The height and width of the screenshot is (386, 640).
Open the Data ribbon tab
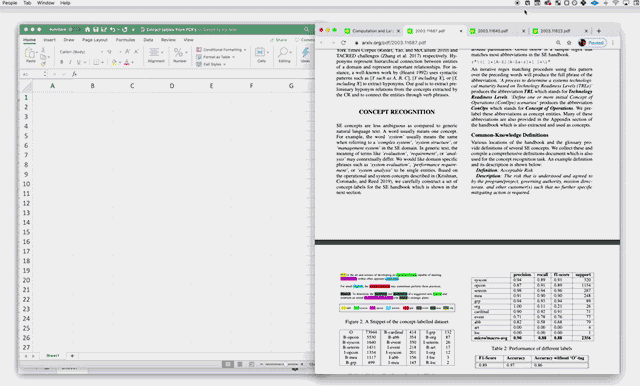148,40
